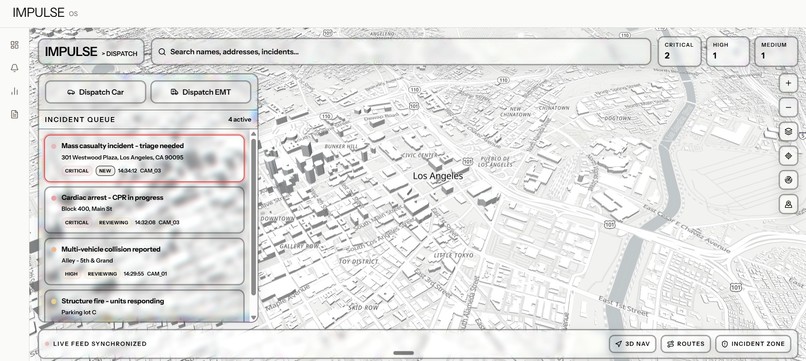The width and height of the screenshot is (806, 361).
Task: Click Dispatch EMT button
Action: point(200,92)
